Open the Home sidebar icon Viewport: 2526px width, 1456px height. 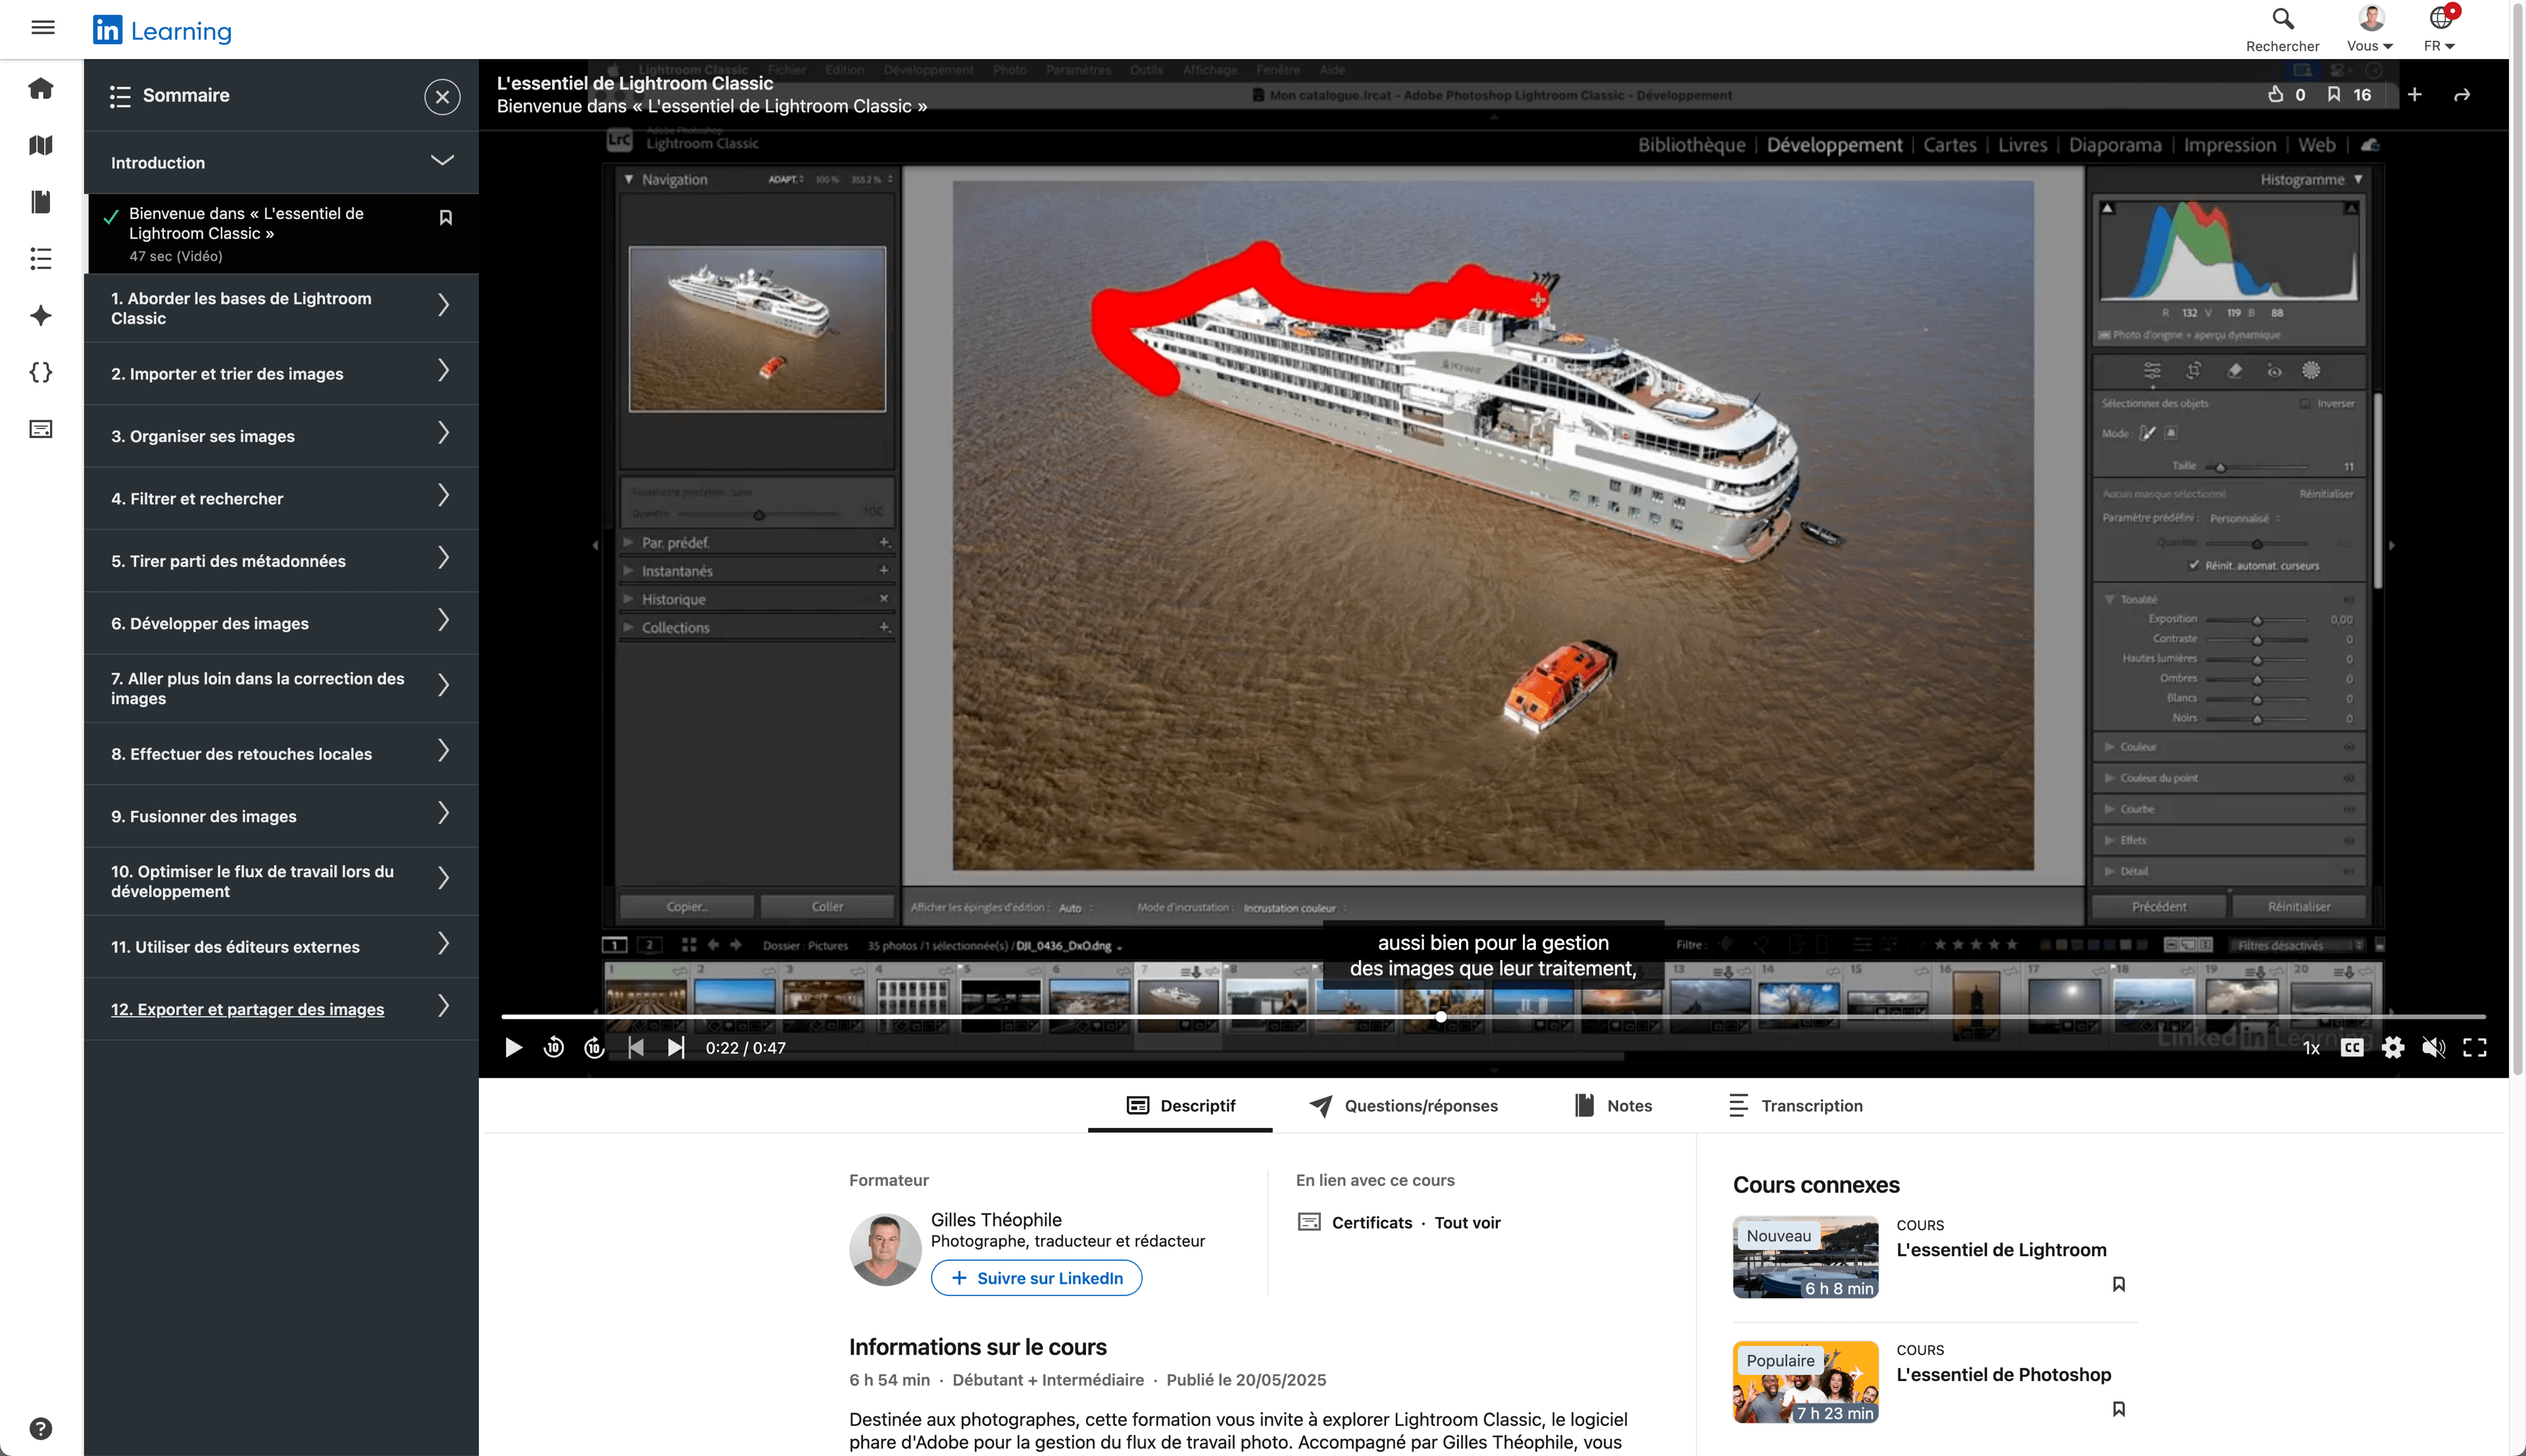pyautogui.click(x=41, y=88)
